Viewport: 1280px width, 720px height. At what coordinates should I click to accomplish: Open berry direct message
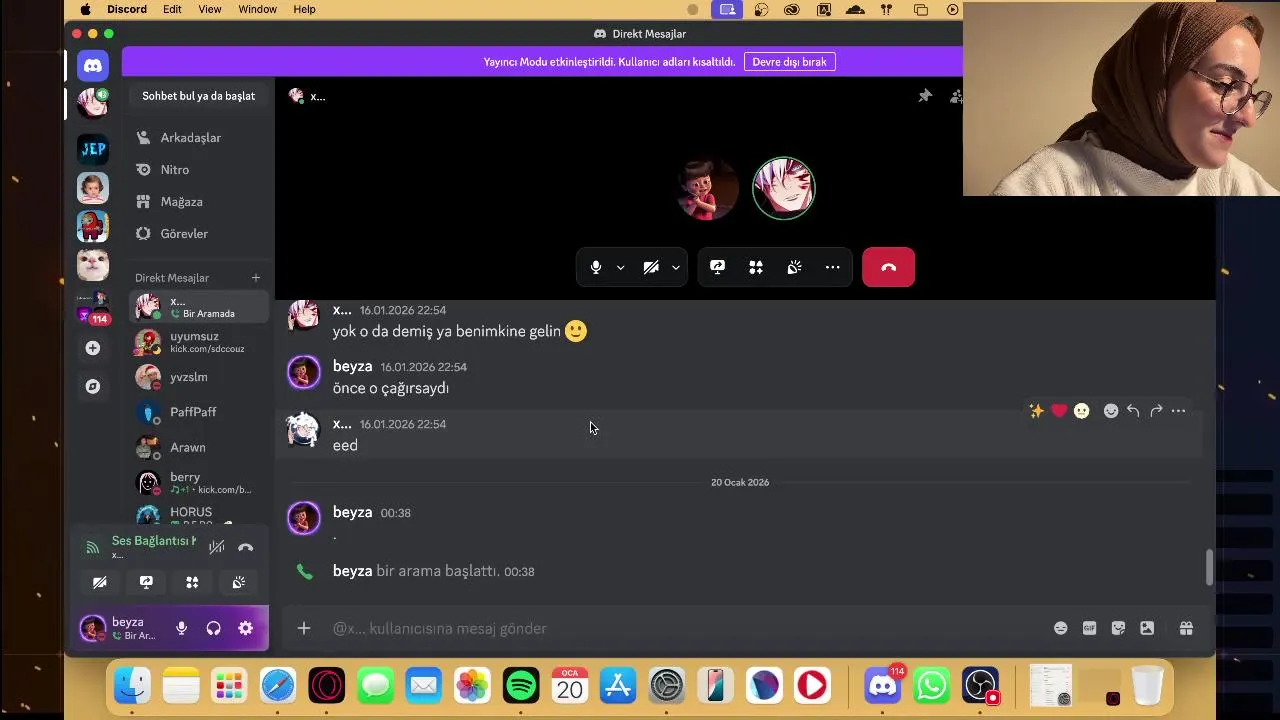199,482
